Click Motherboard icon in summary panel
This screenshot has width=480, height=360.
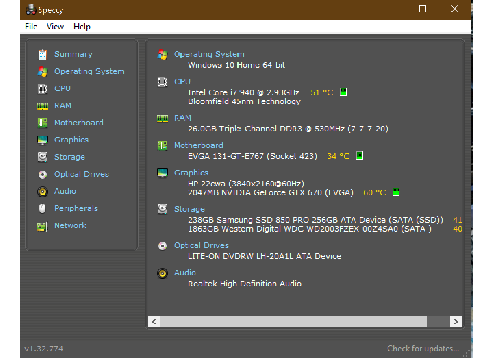162,146
